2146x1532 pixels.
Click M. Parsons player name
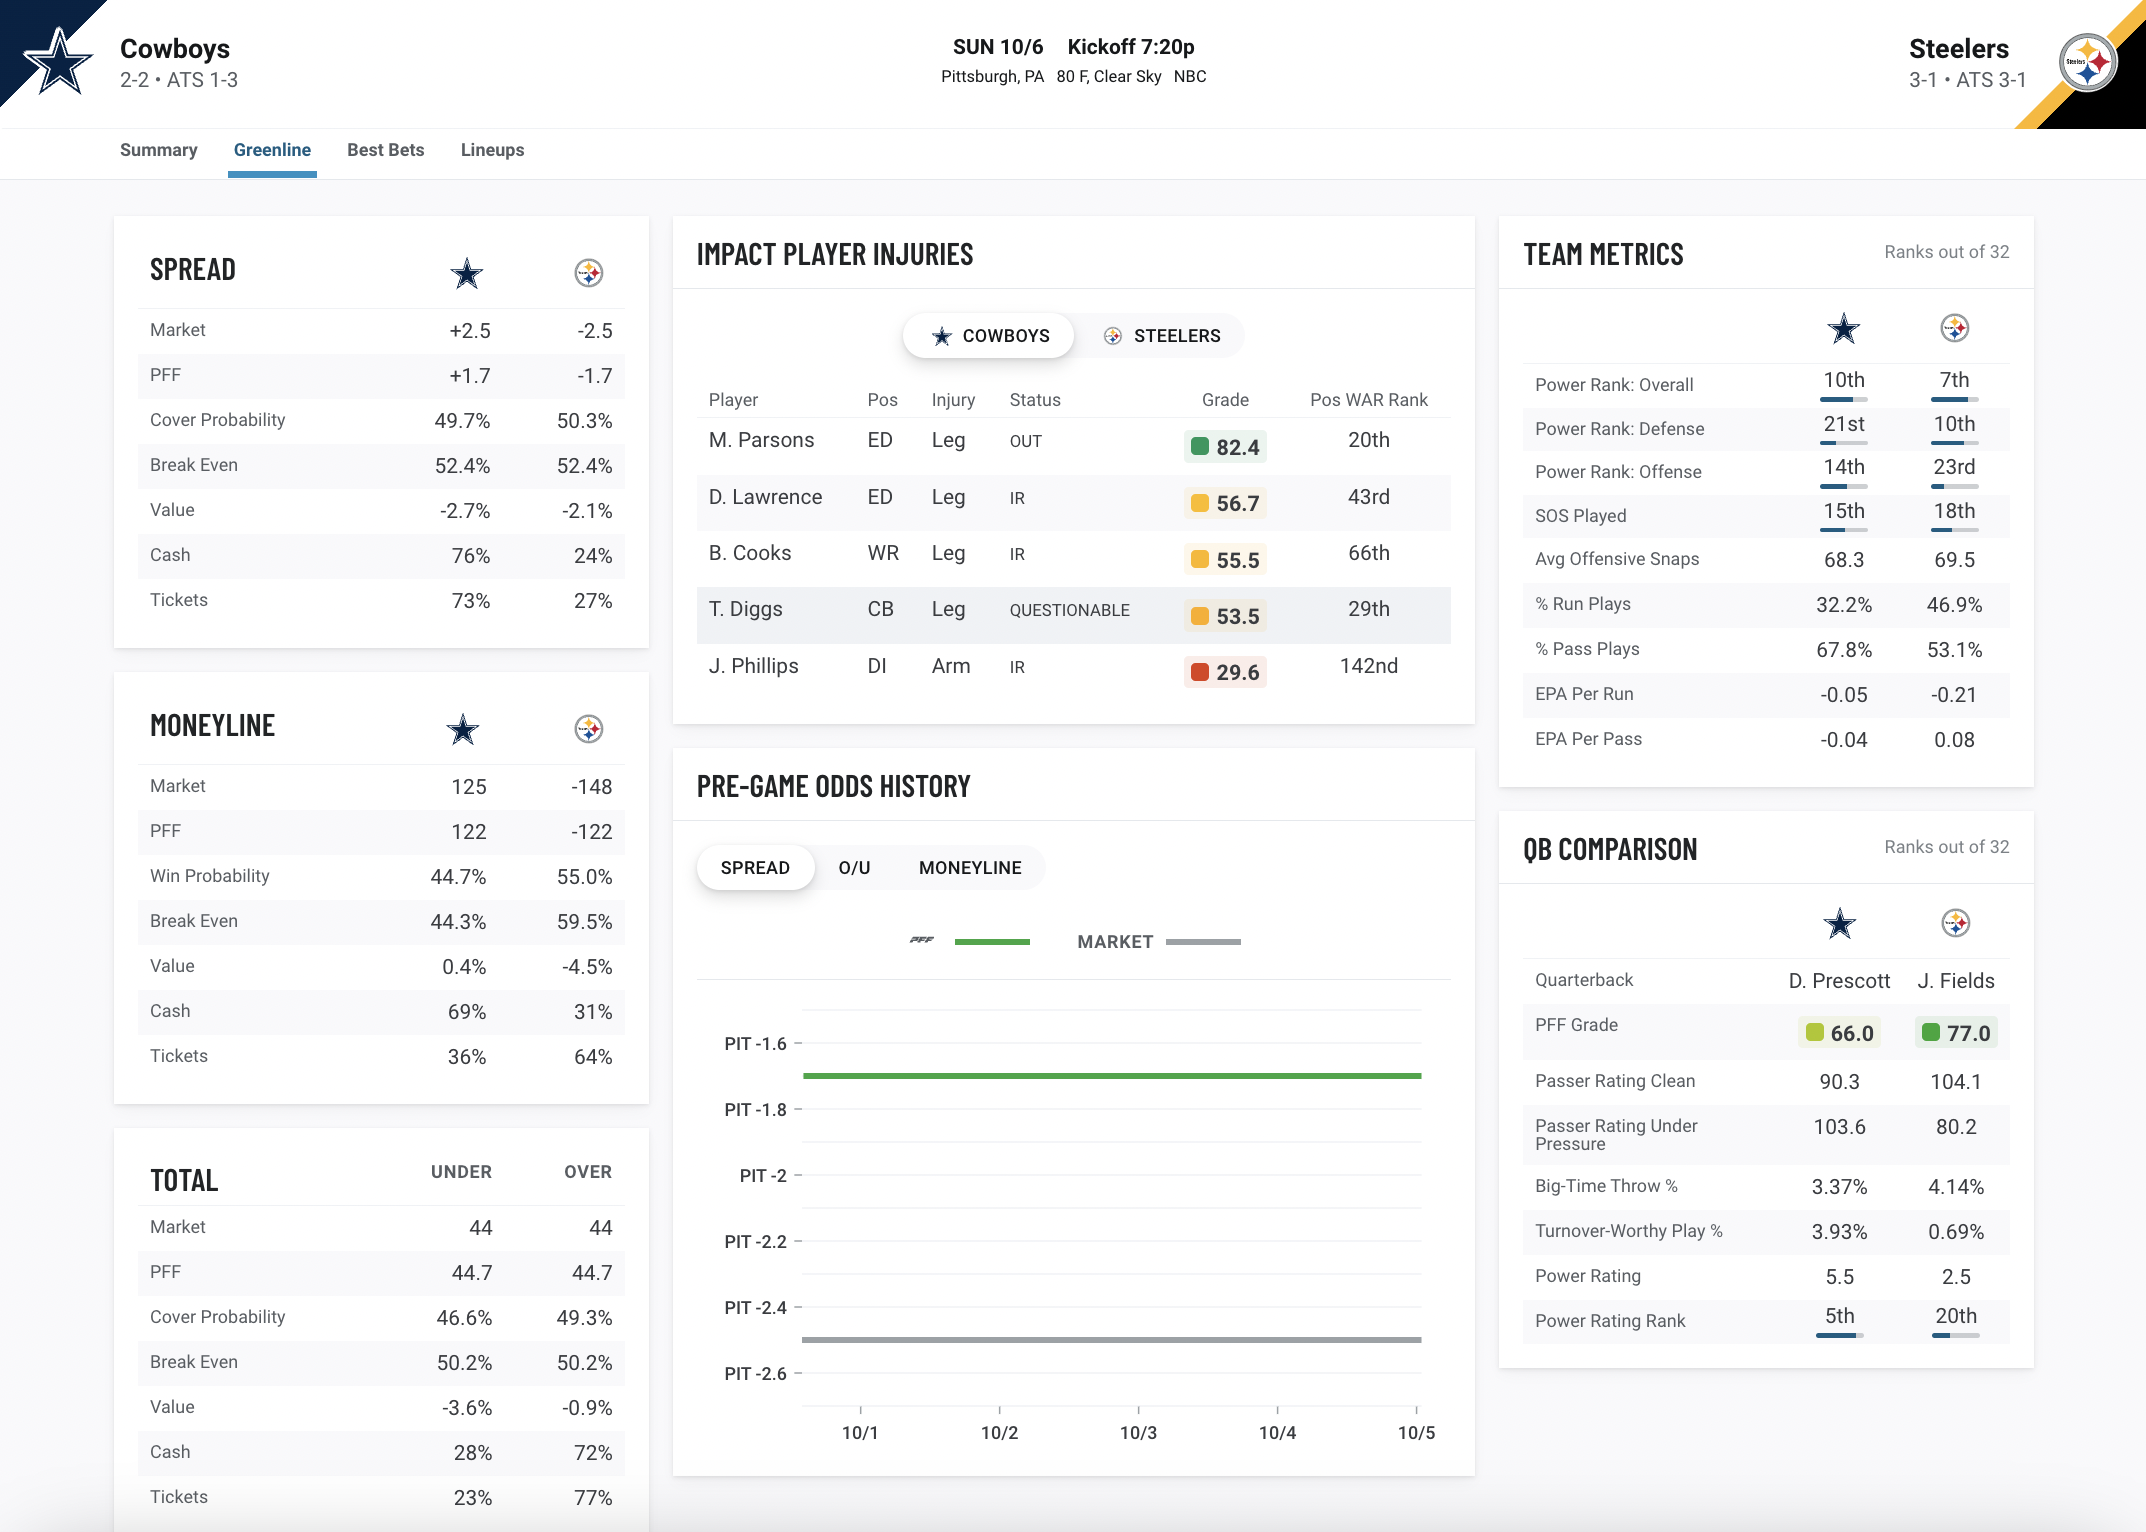point(761,440)
